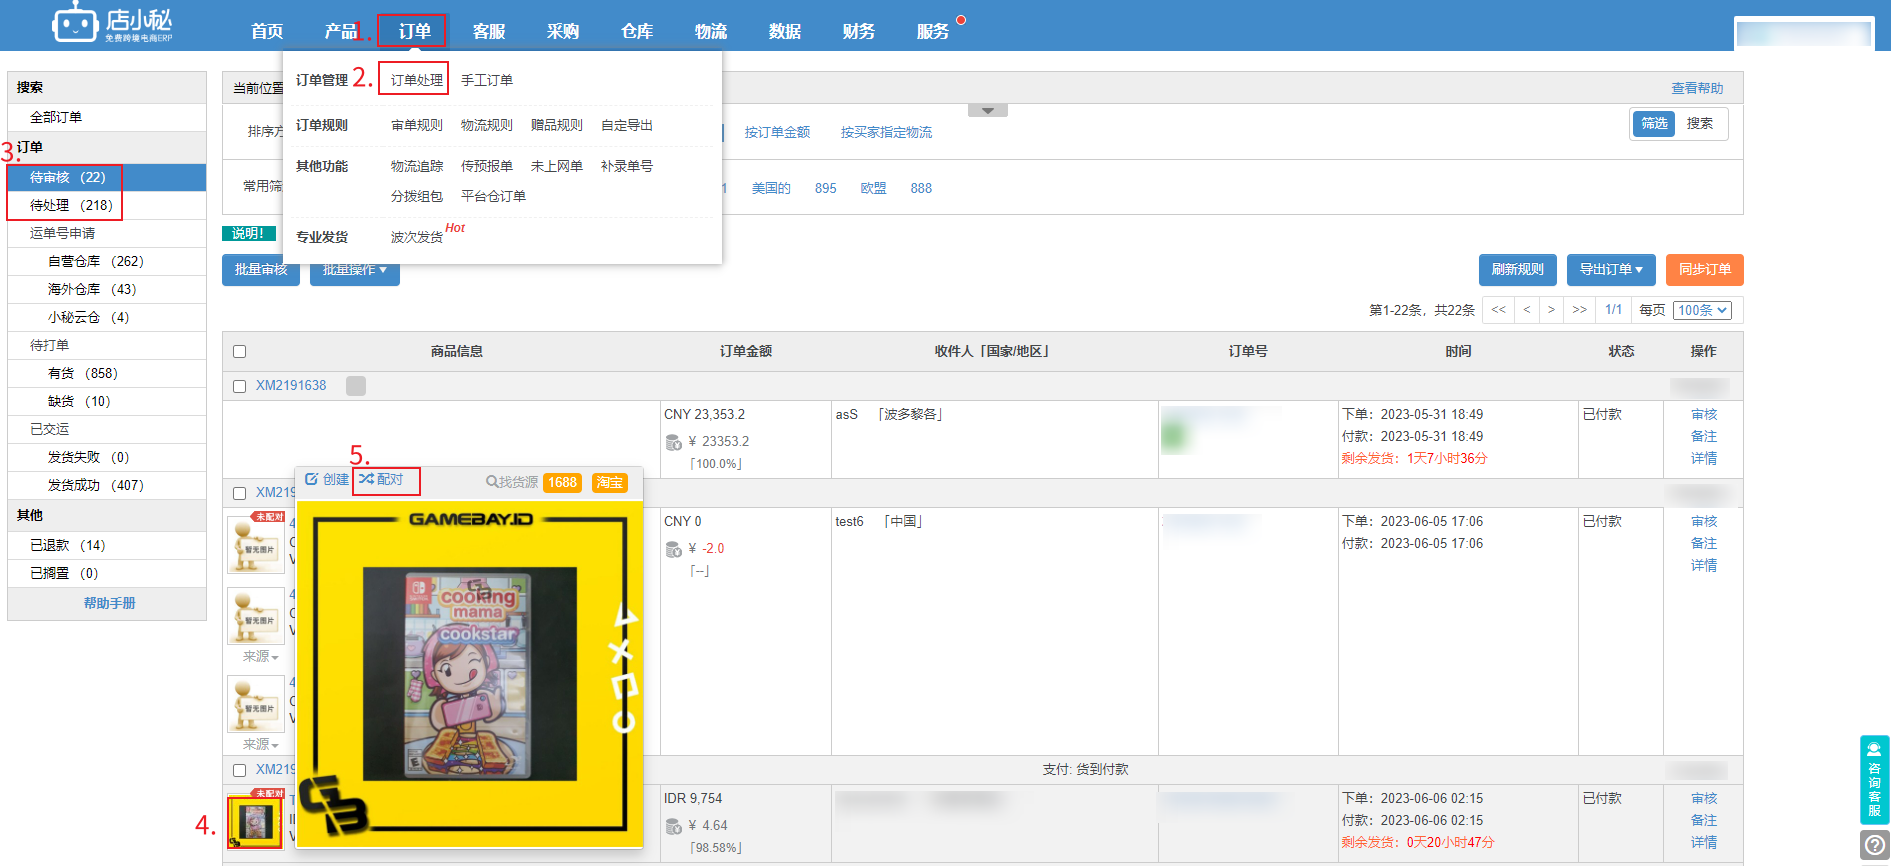
Task: Open the 财务 top menu
Action: tap(858, 31)
